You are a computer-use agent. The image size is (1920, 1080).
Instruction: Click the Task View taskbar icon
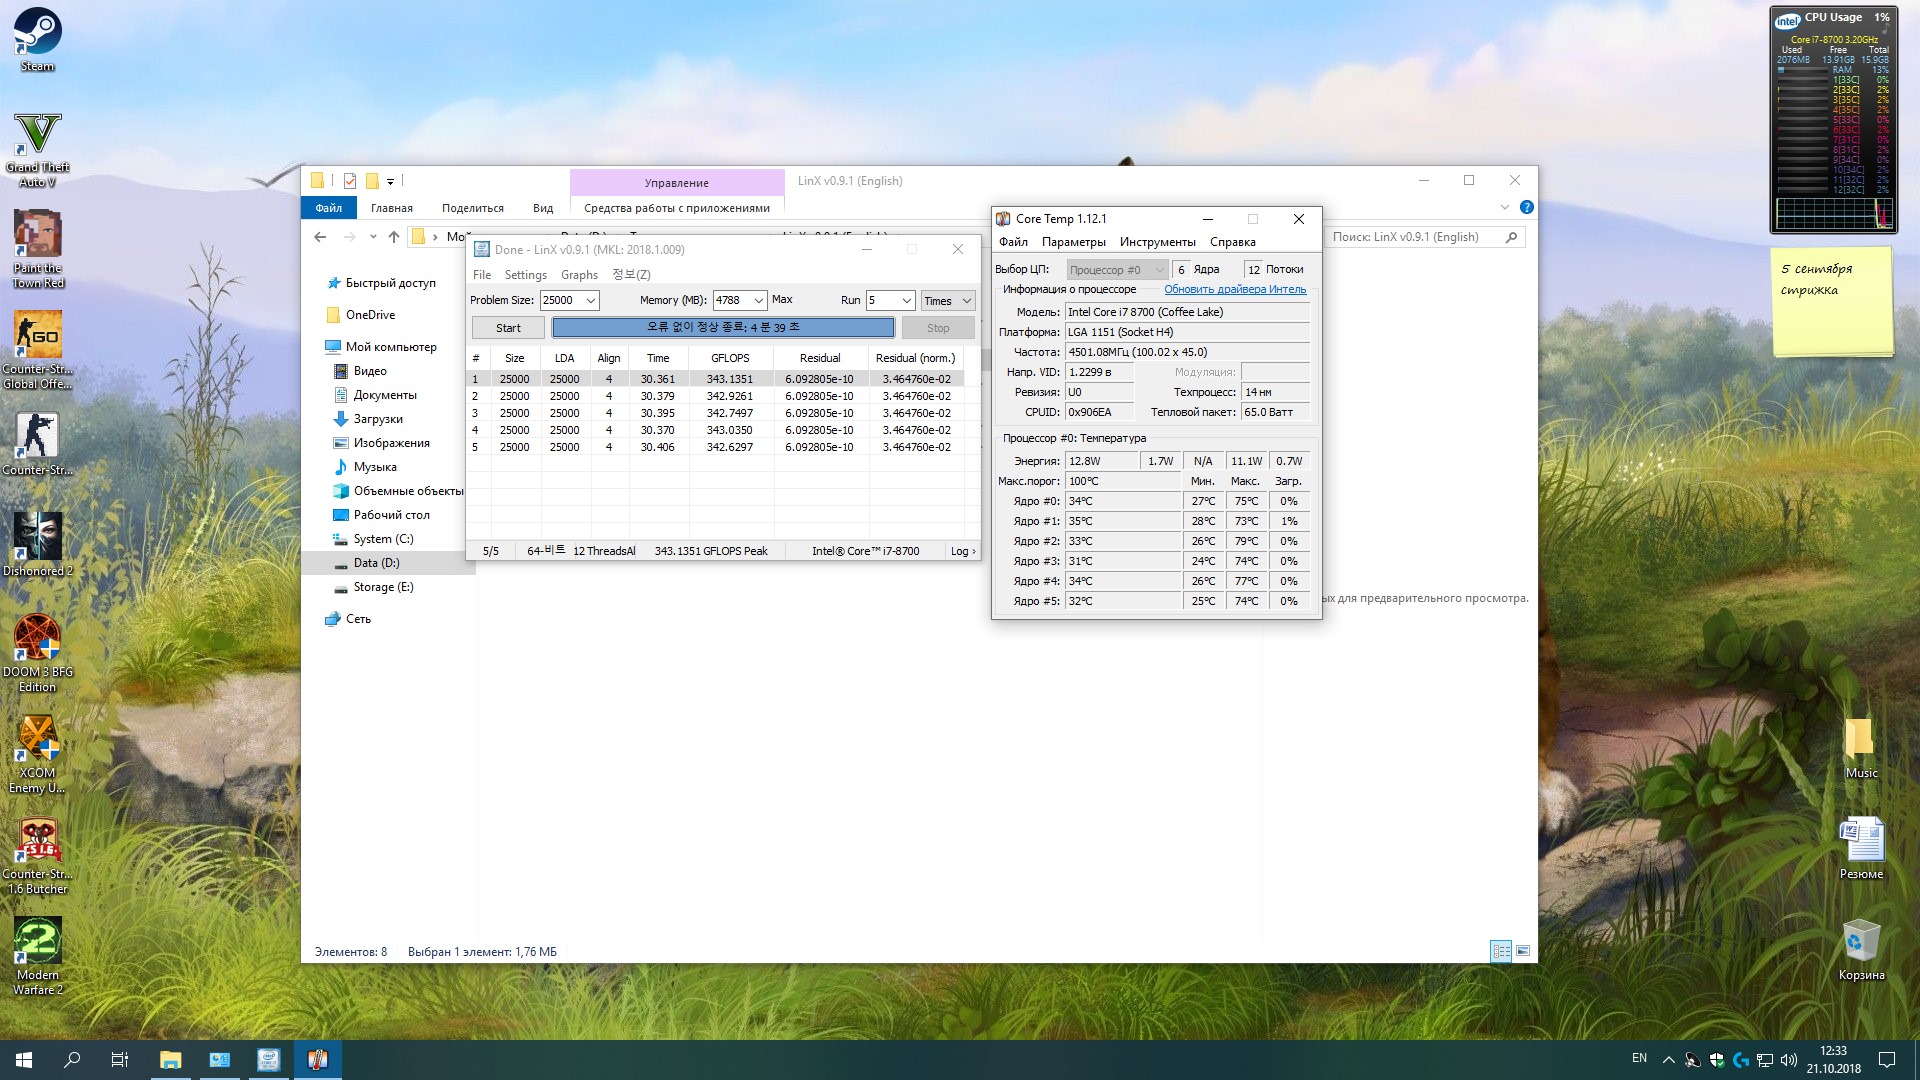(x=119, y=1060)
